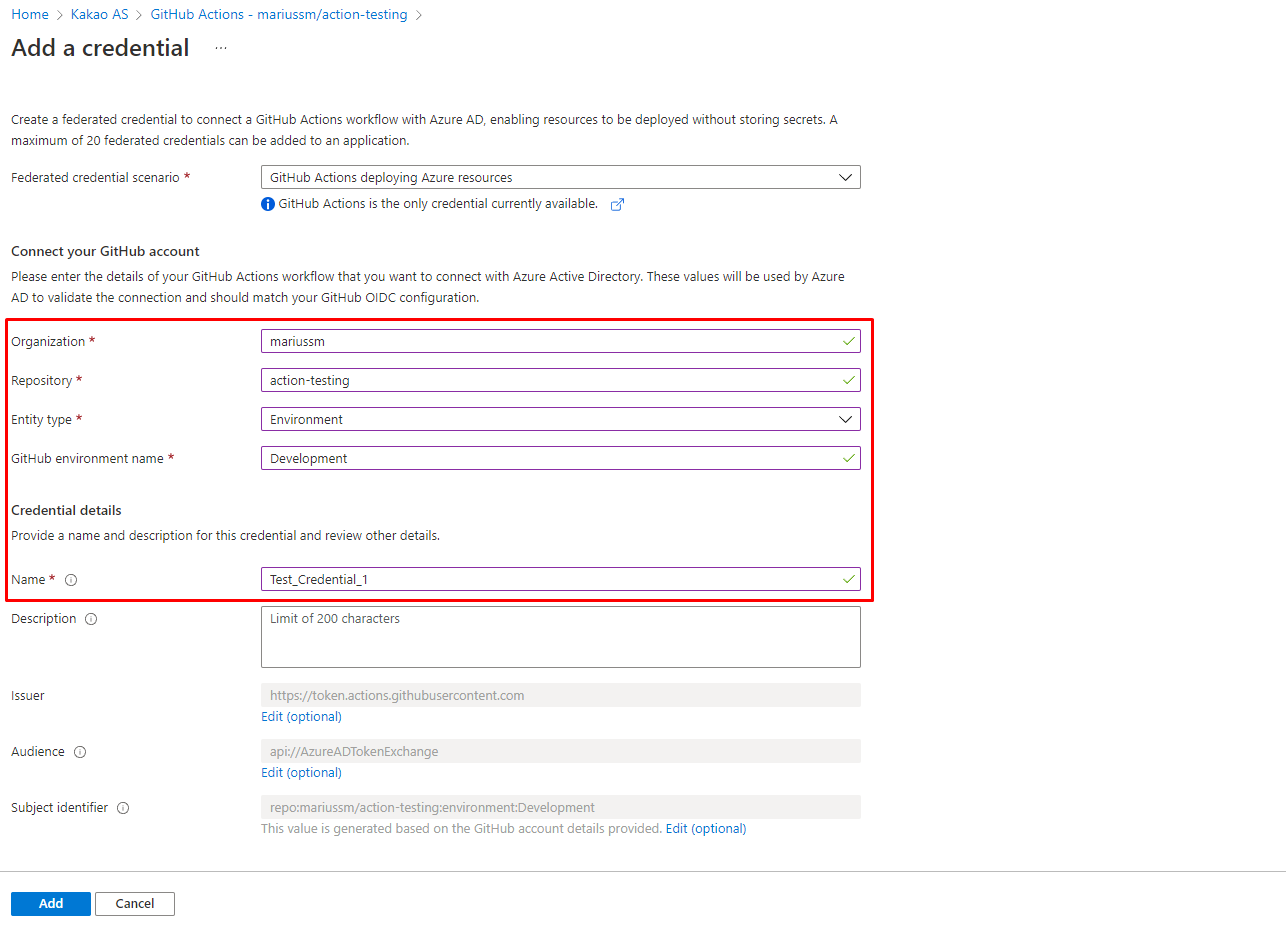Click the blue info icon before GitHub Actions notice
This screenshot has height=927, width=1286.
(266, 203)
